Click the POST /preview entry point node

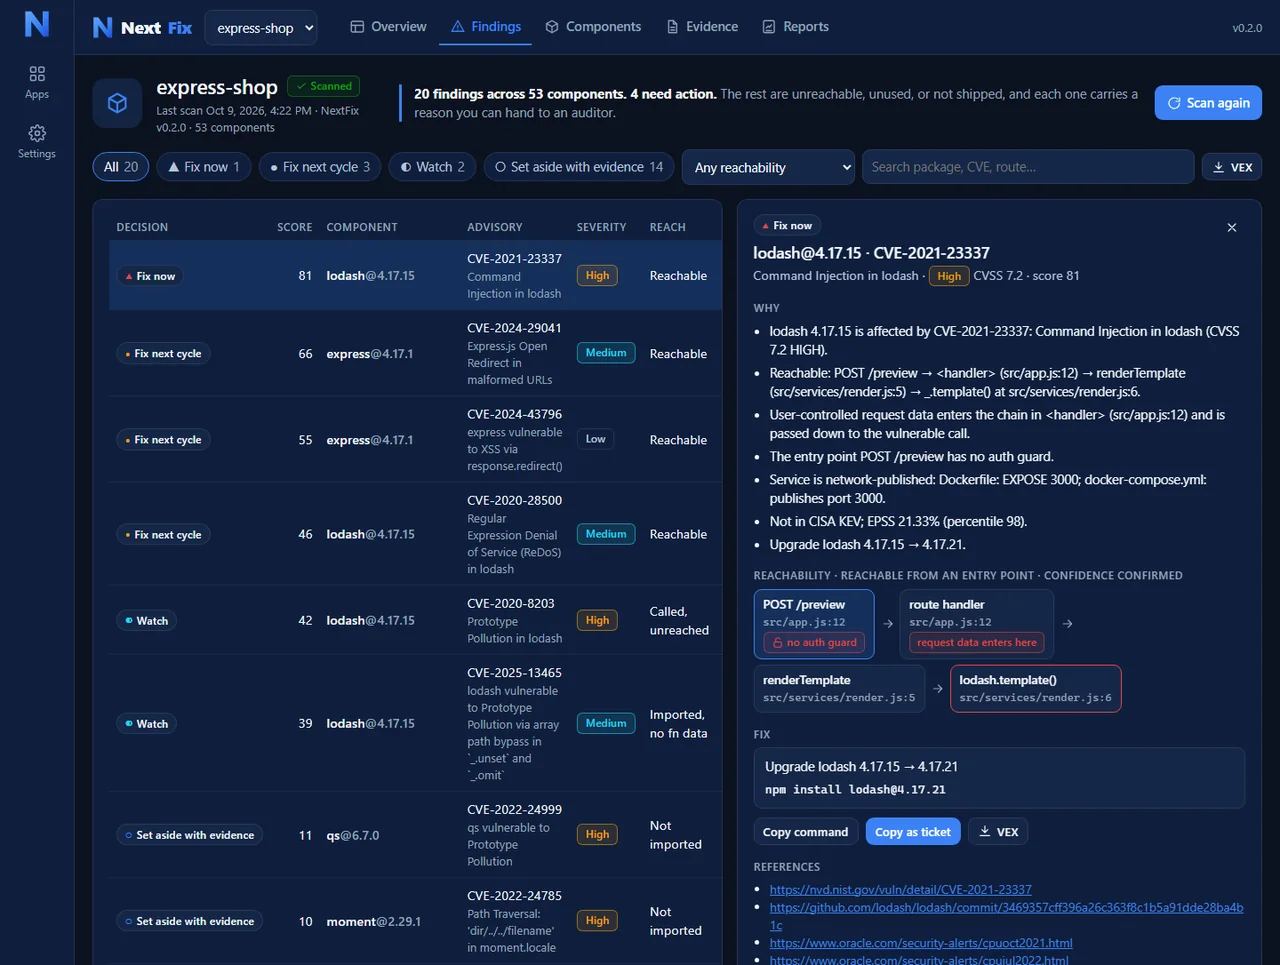(x=814, y=624)
